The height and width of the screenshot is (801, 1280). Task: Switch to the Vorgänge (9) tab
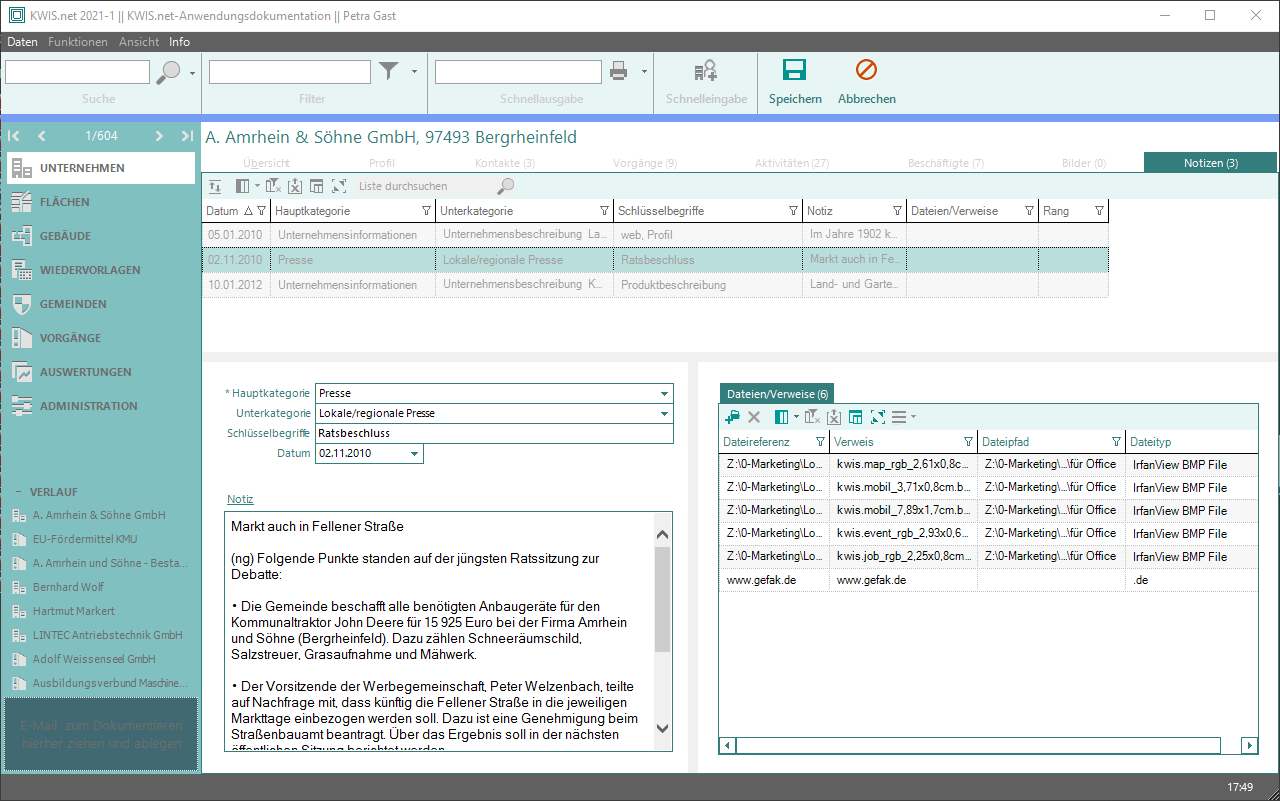(x=645, y=163)
